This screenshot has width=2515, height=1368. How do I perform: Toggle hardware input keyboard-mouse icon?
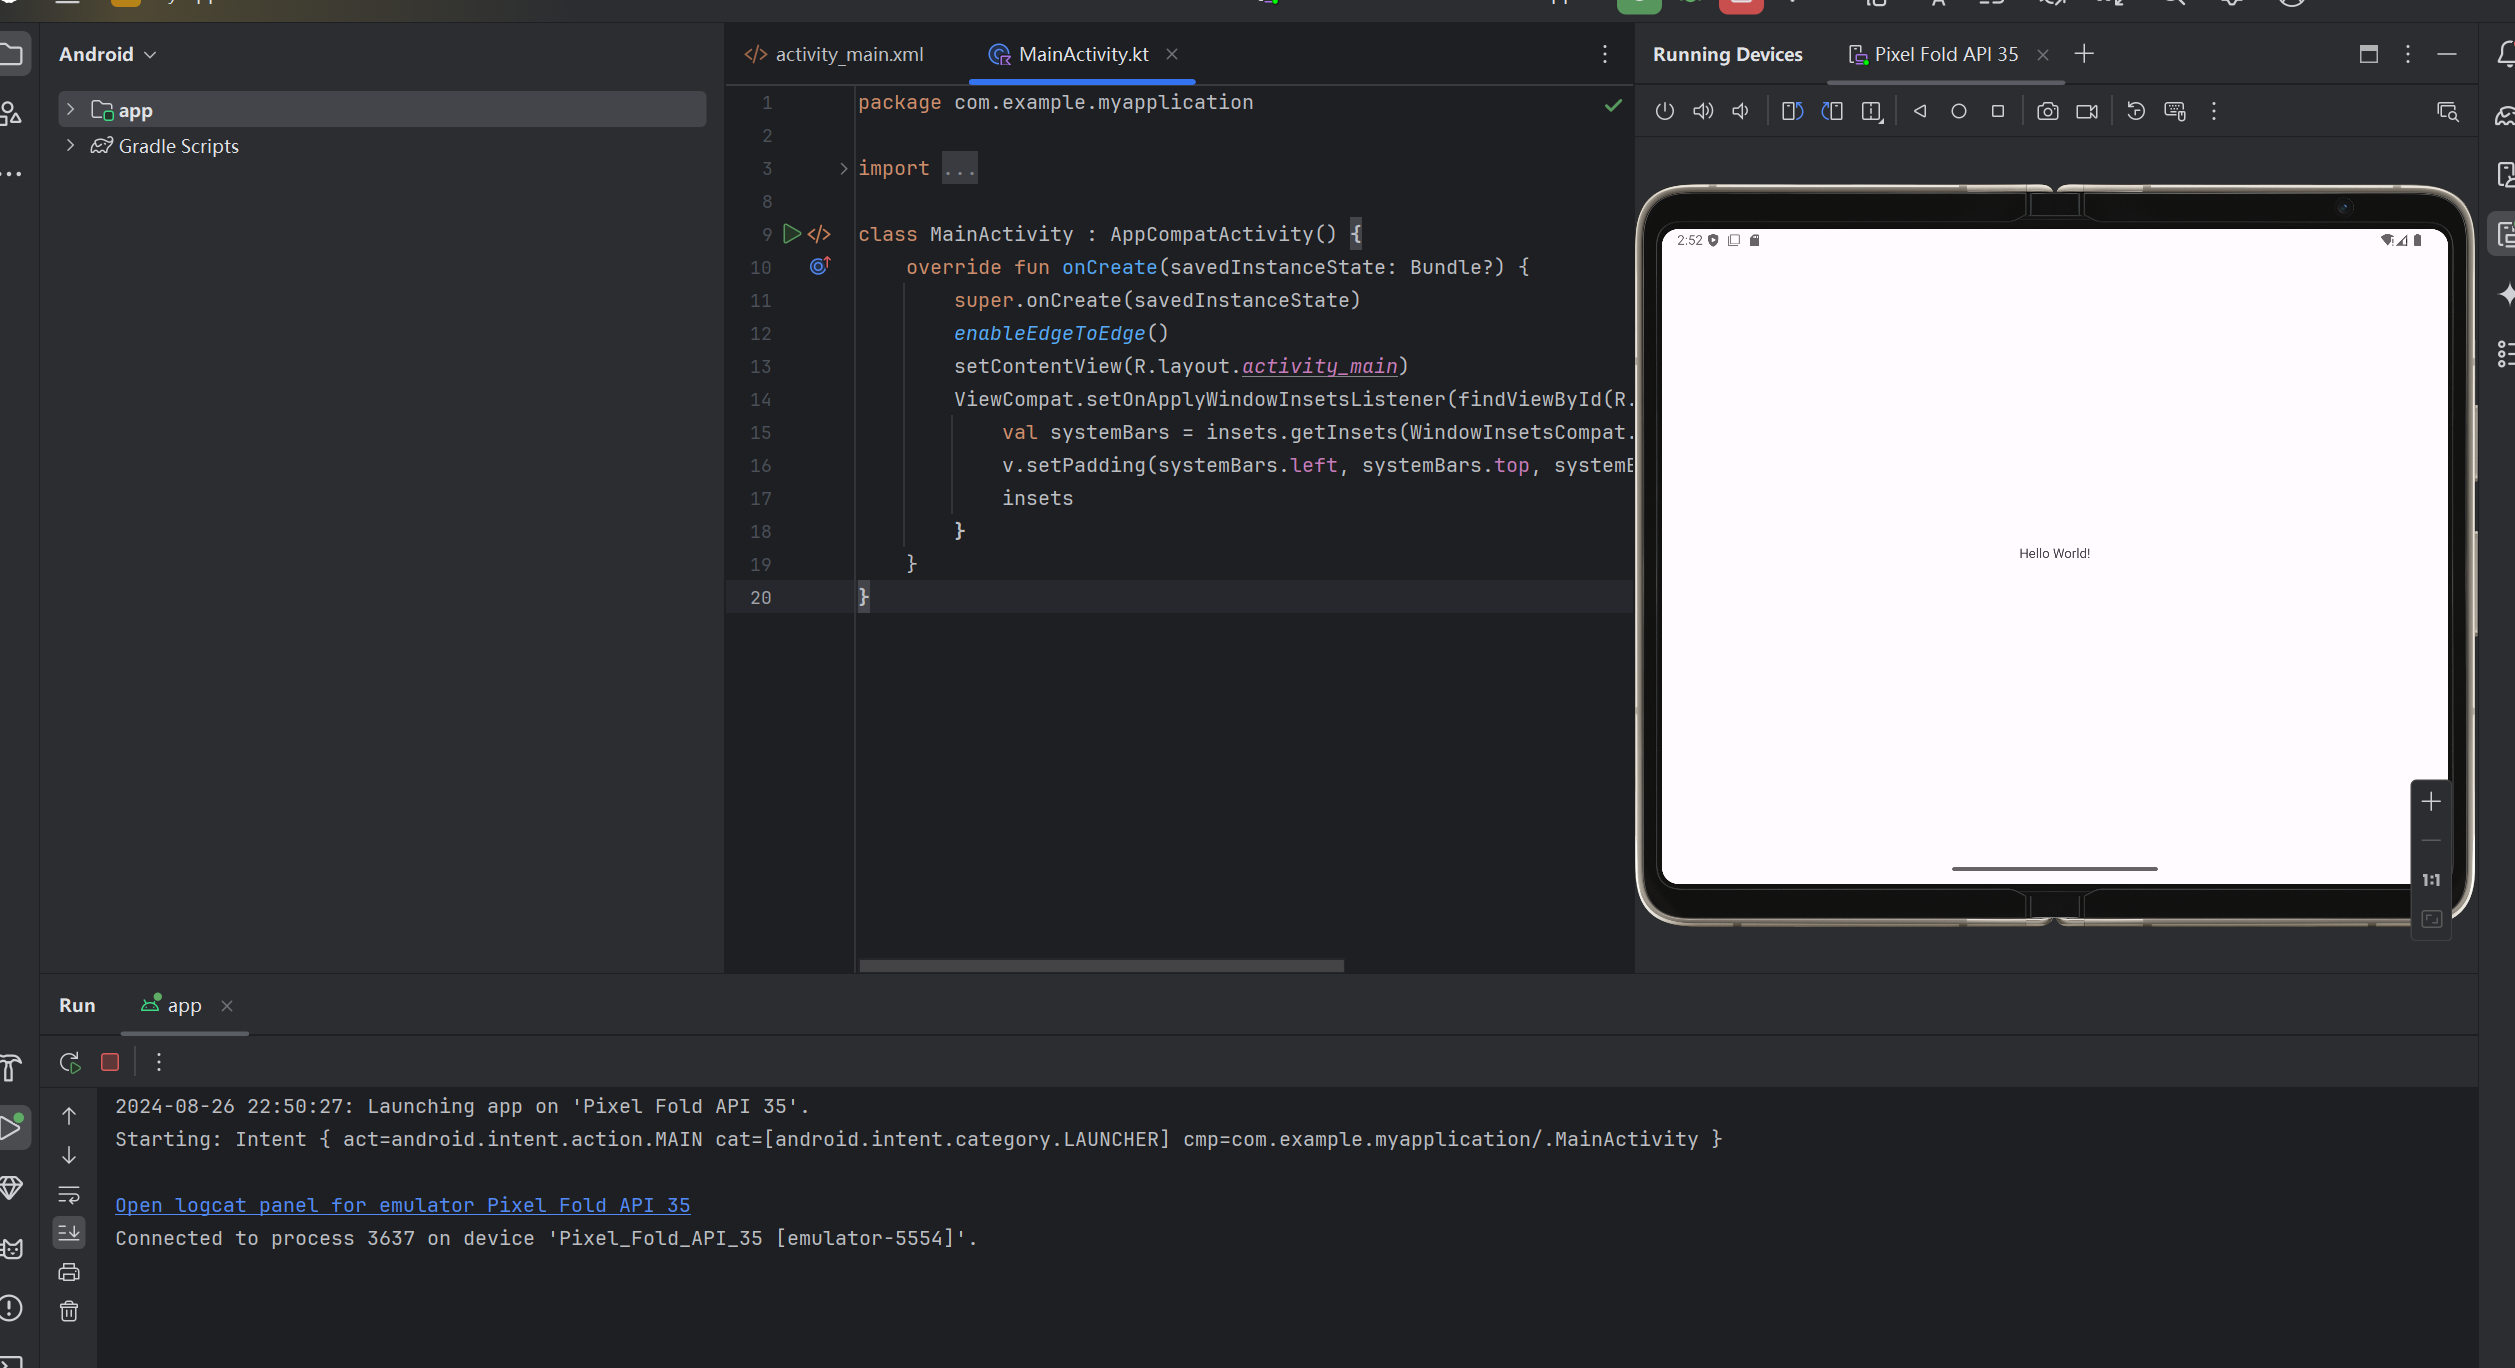coord(2175,111)
